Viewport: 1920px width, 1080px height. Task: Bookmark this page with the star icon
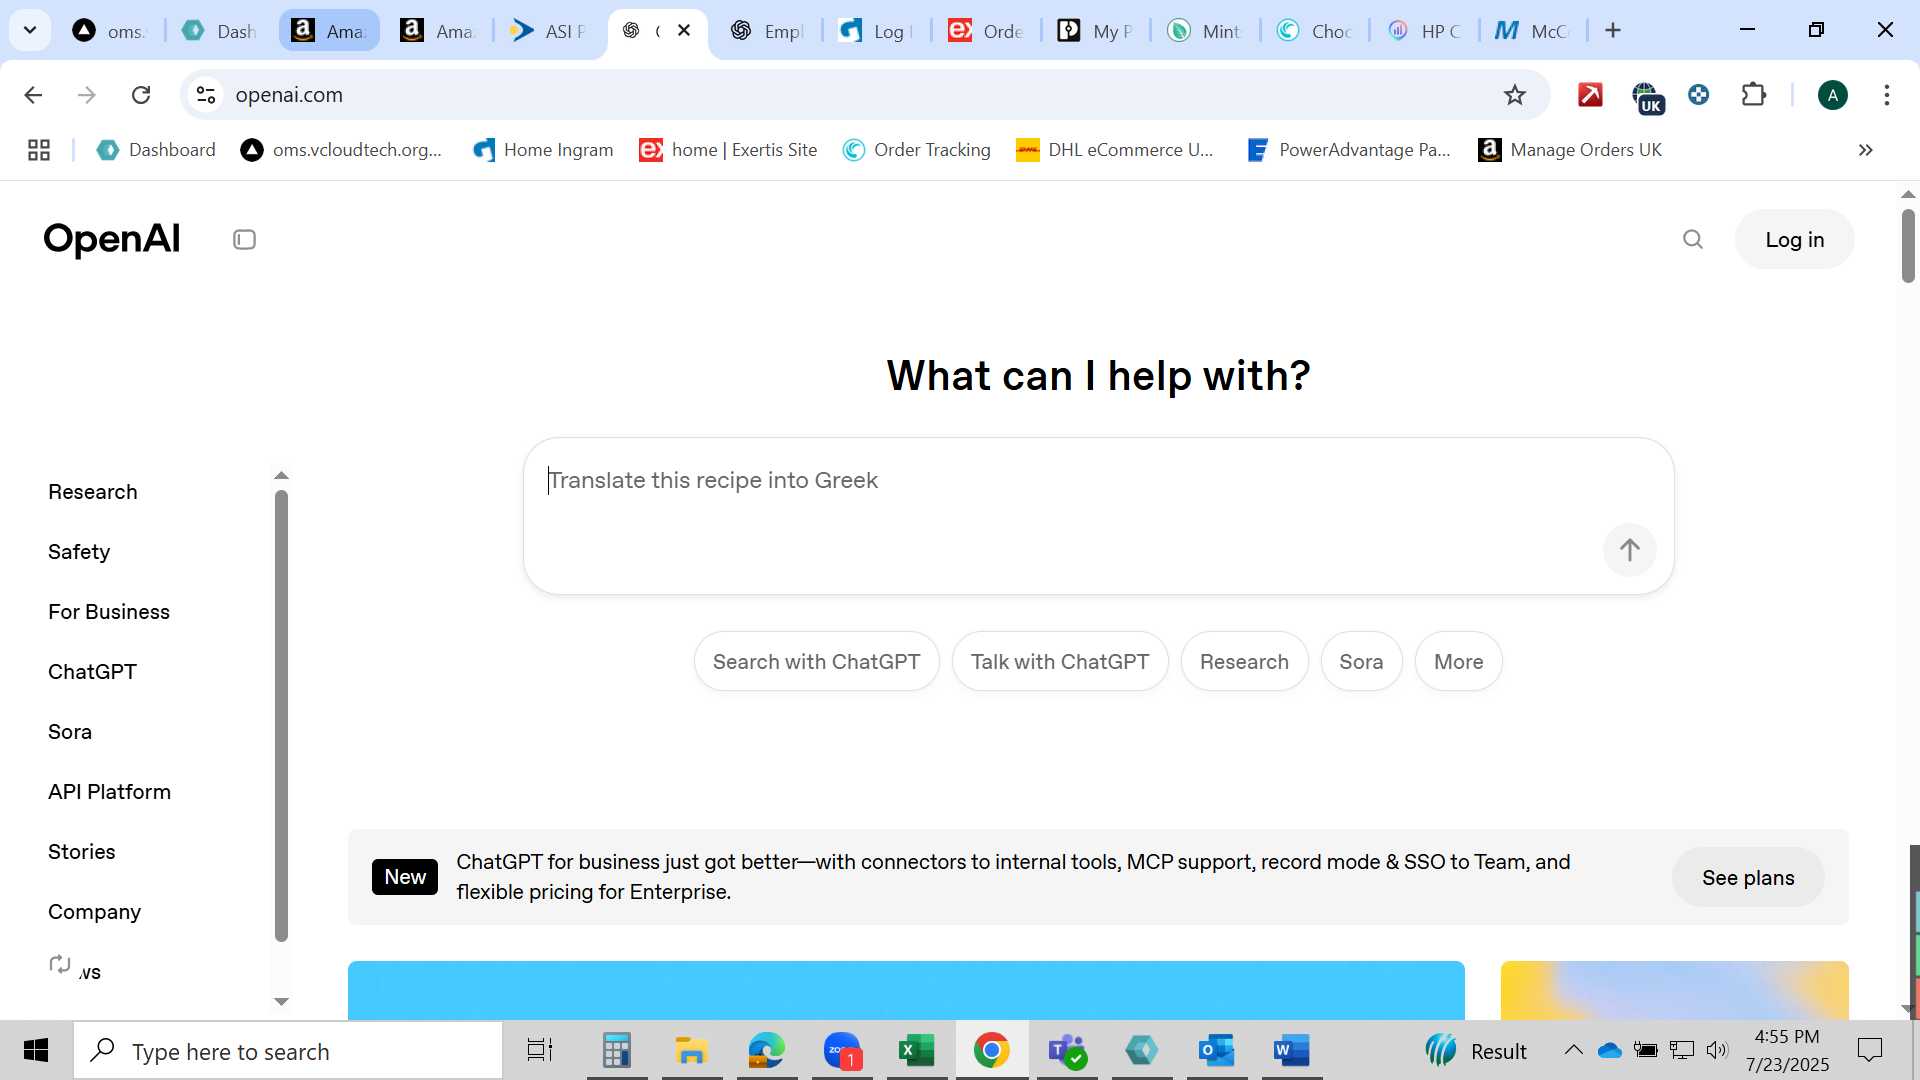point(1514,95)
